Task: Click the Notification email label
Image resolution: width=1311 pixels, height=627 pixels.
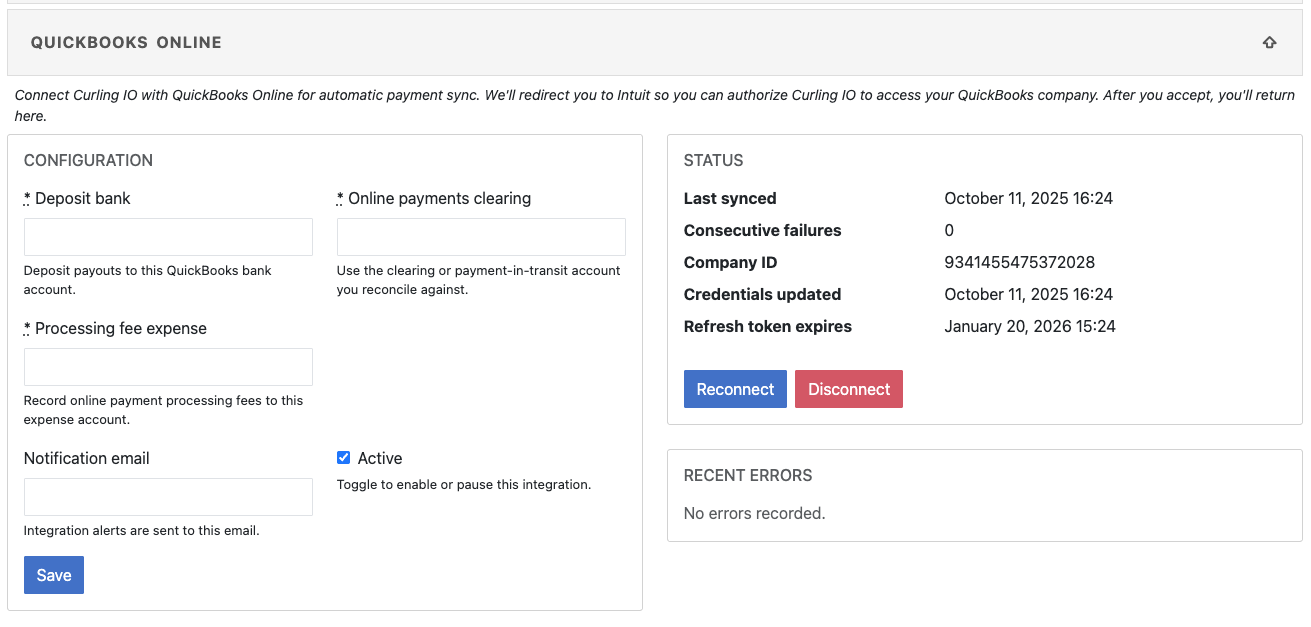Action: [x=87, y=458]
